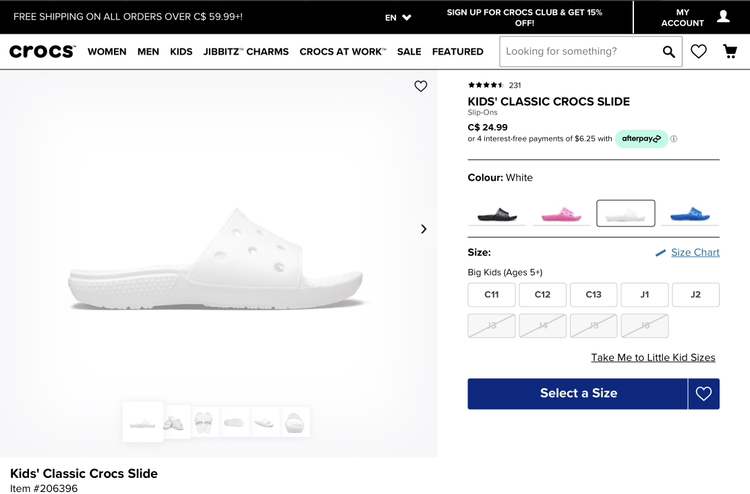Open the Sale menu
This screenshot has width=750, height=494.
click(x=409, y=52)
